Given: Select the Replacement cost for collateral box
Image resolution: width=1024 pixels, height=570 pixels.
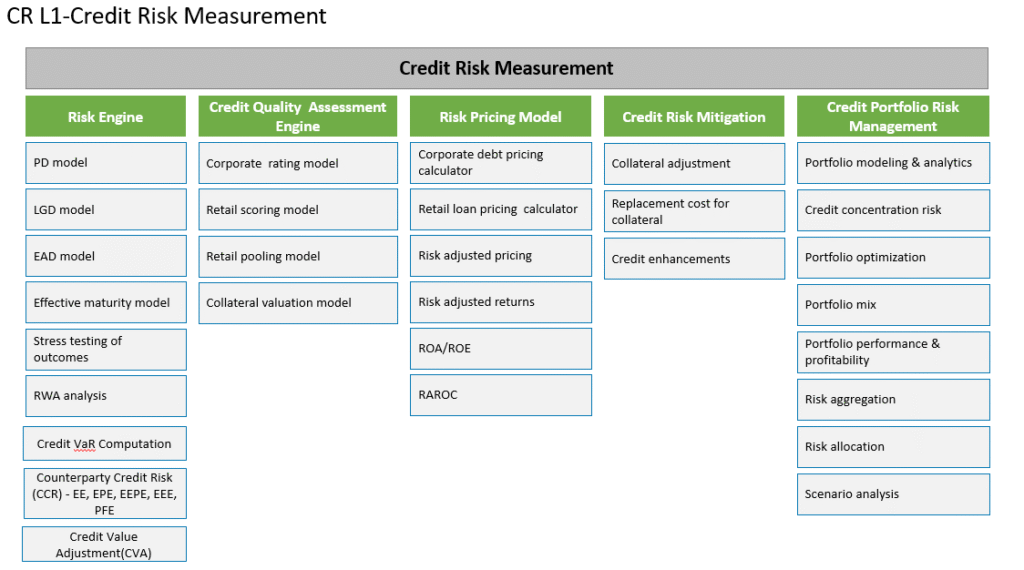Looking at the screenshot, I should (694, 211).
